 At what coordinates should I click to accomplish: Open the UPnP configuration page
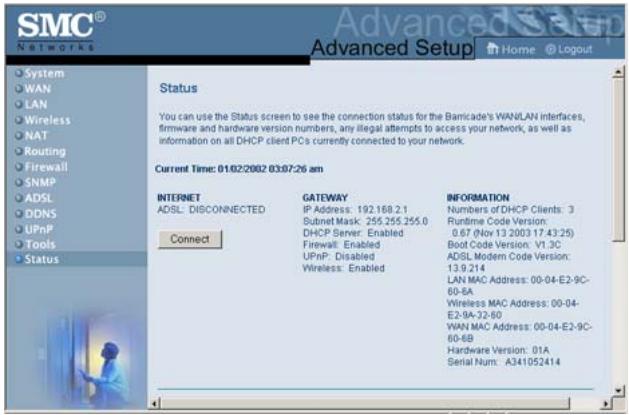(39, 229)
